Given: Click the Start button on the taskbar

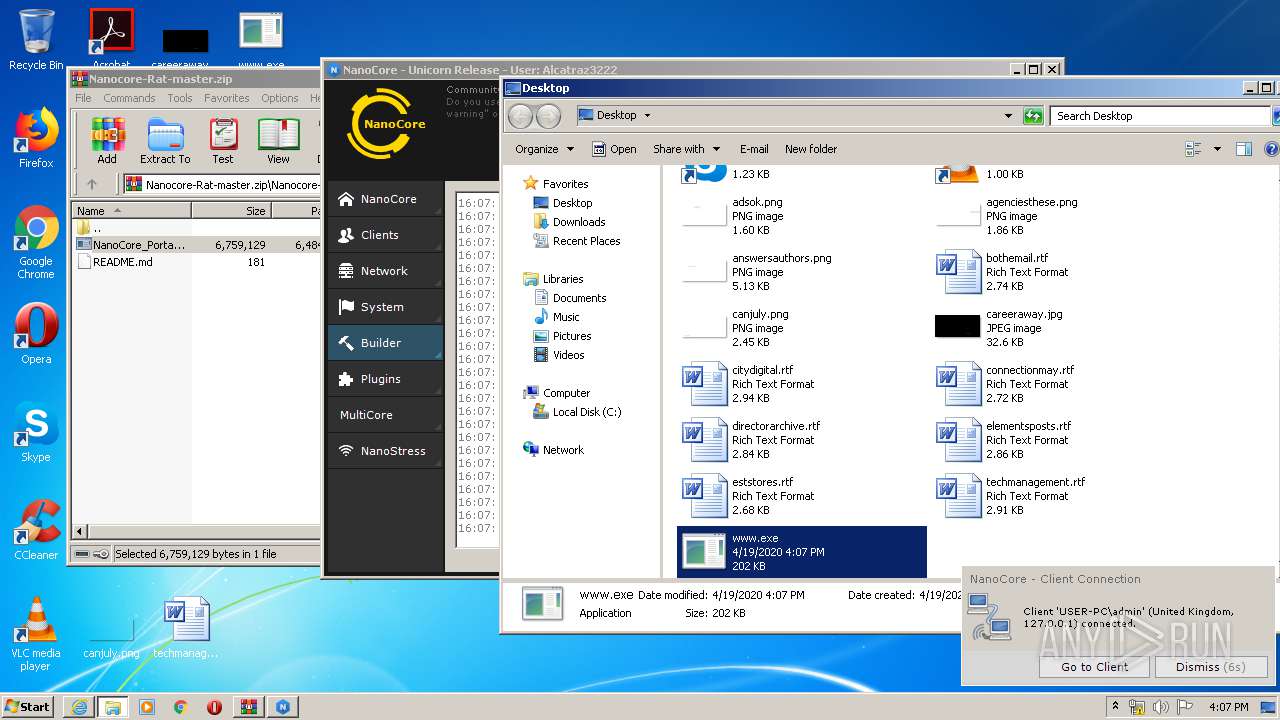Looking at the screenshot, I should [28, 706].
